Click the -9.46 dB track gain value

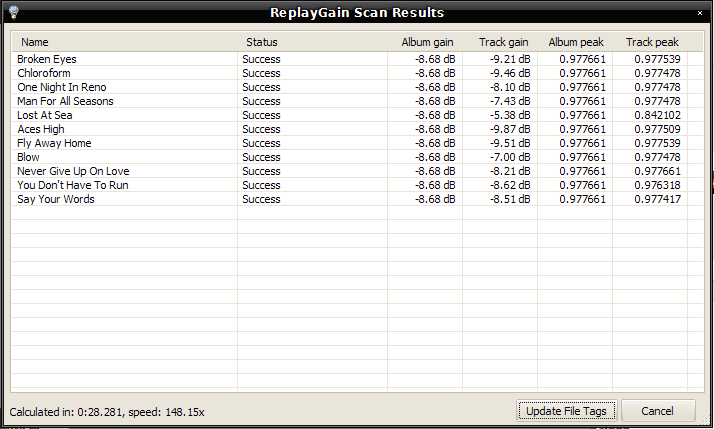[510, 73]
